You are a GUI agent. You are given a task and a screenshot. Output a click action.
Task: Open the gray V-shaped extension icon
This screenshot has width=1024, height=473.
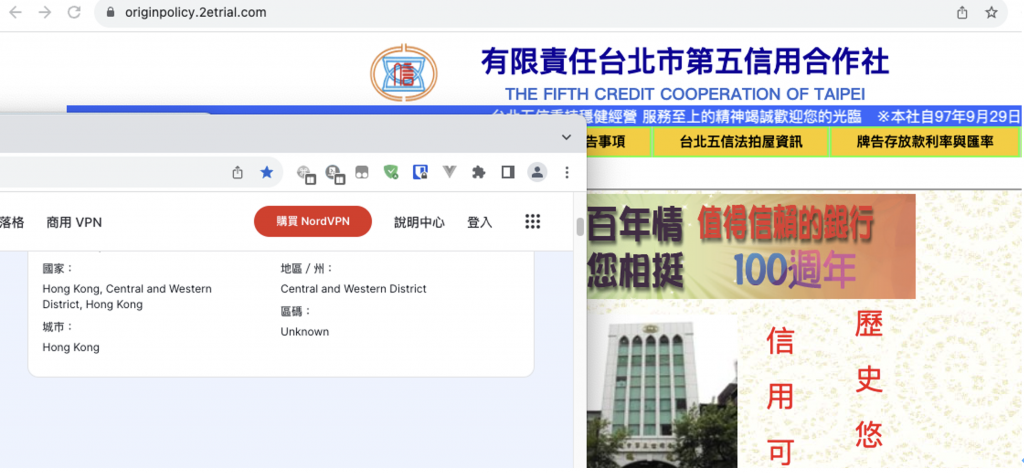pos(449,172)
